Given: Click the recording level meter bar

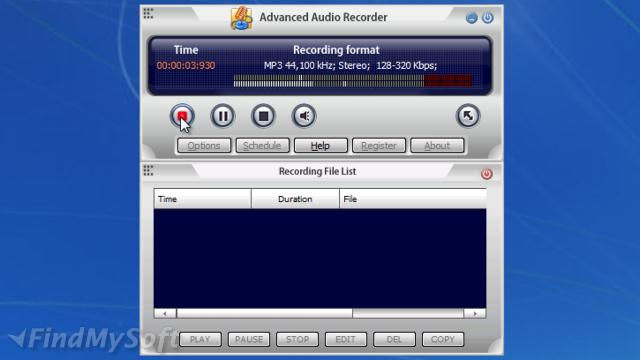Looking at the screenshot, I should tap(353, 81).
